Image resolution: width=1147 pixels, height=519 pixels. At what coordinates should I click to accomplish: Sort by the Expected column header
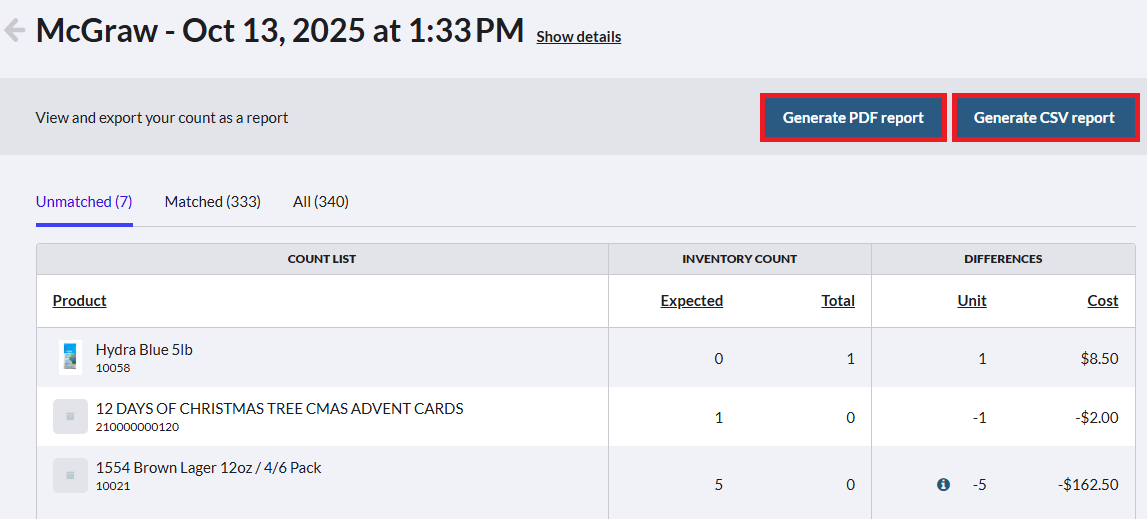(692, 301)
